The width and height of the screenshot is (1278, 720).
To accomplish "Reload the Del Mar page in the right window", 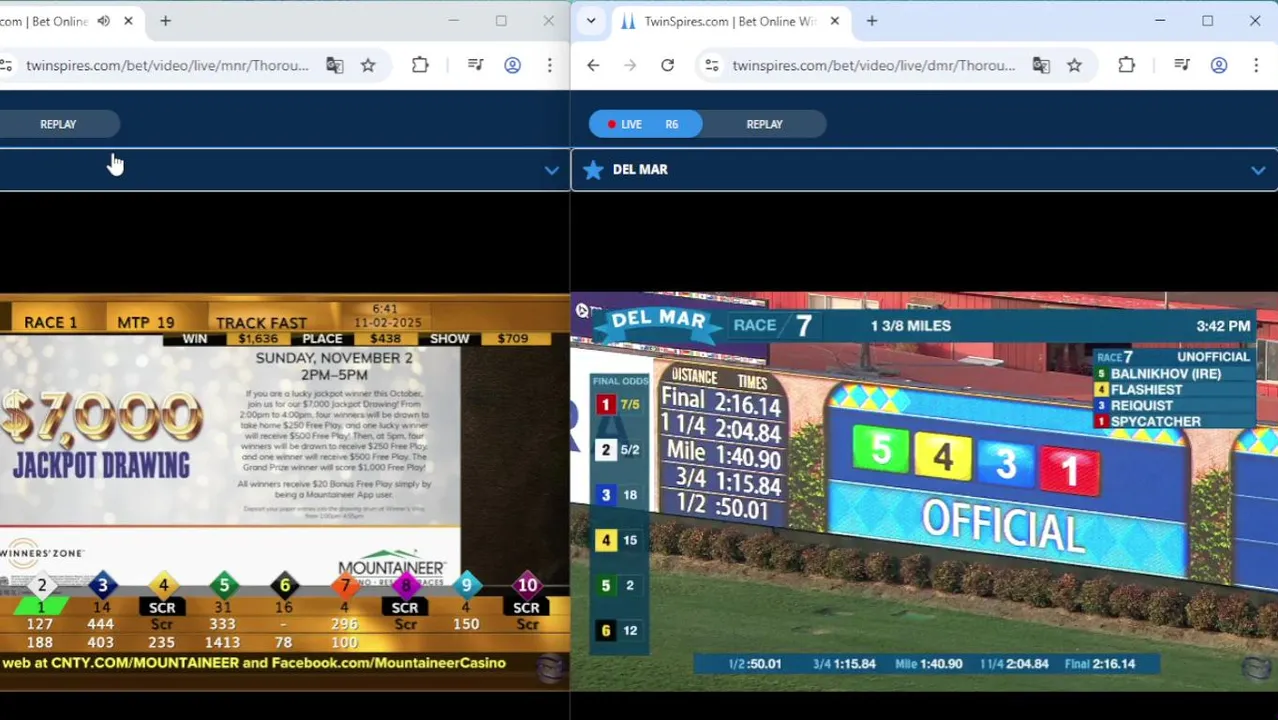I will coord(667,66).
